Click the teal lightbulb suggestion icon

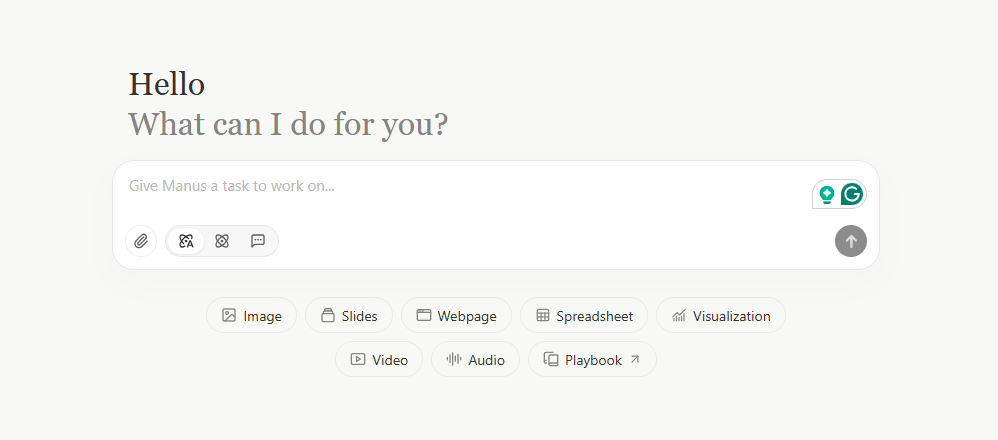pyautogui.click(x=827, y=194)
